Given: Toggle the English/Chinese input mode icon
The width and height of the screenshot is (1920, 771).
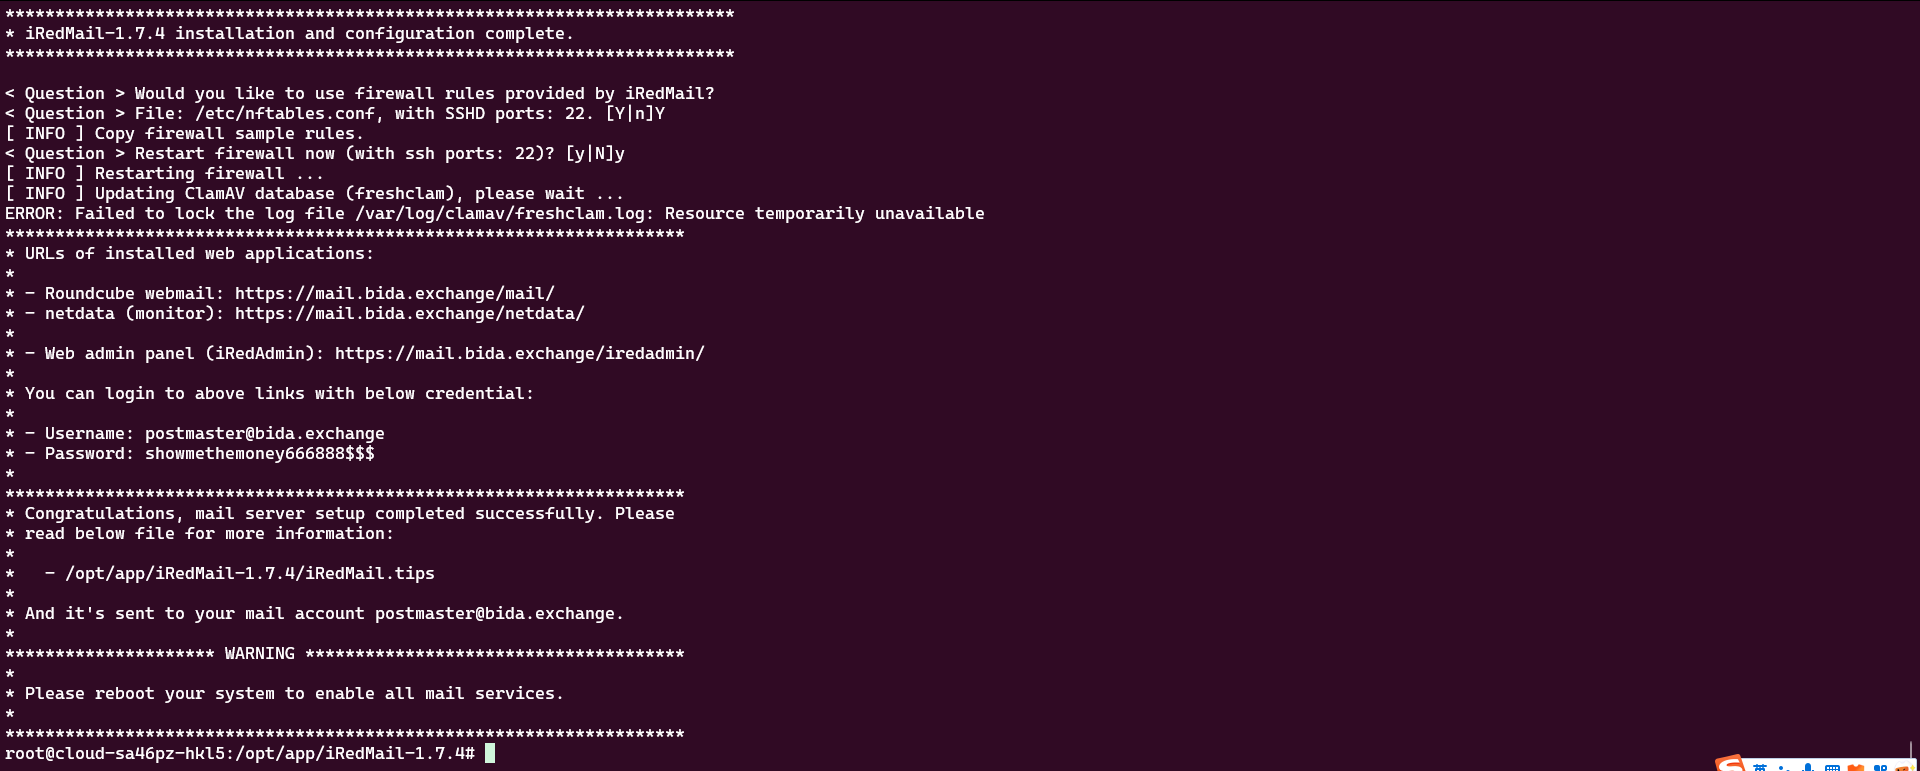Looking at the screenshot, I should tap(1760, 767).
